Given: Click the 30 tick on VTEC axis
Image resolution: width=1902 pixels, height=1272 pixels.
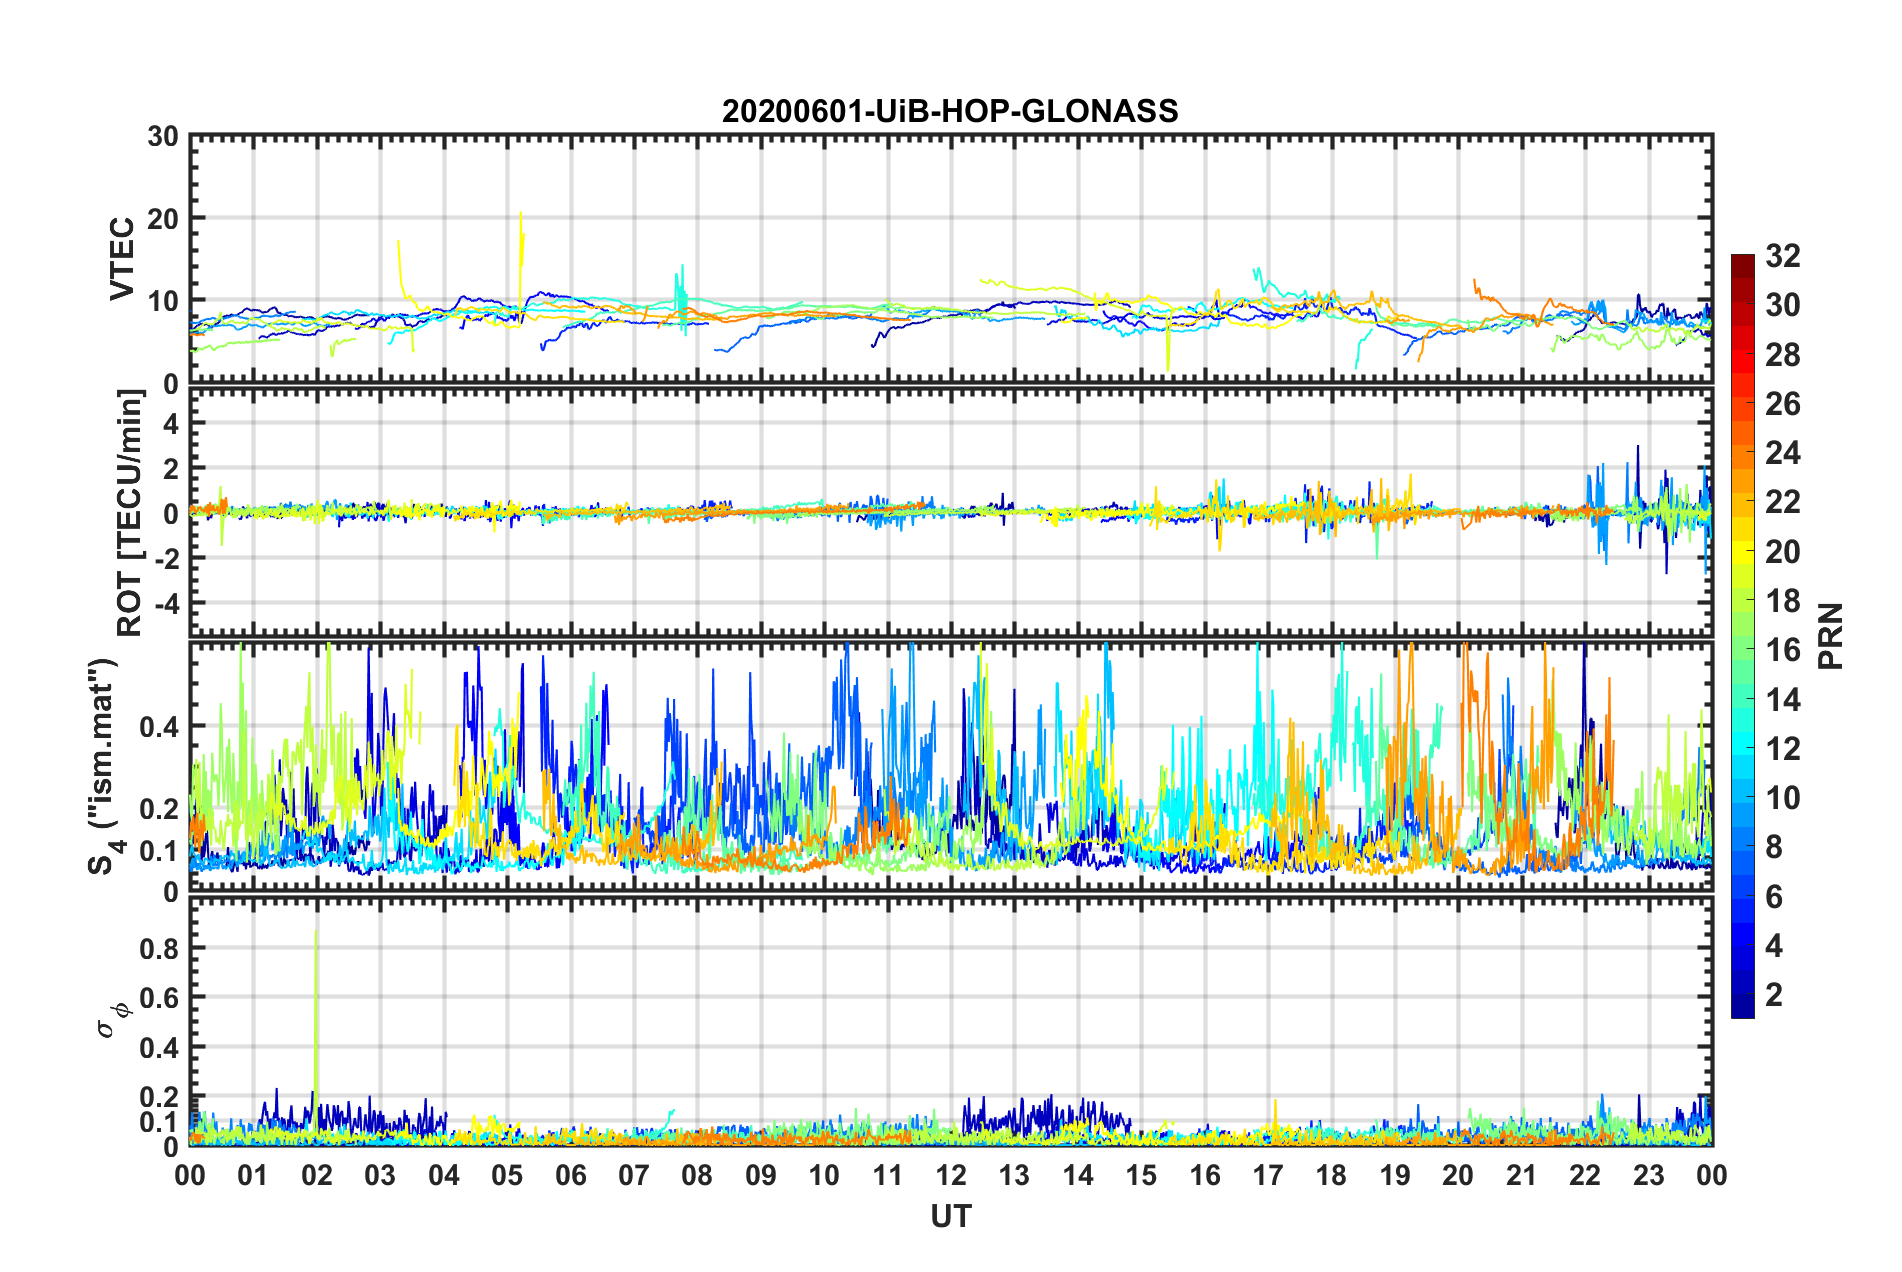Looking at the screenshot, I should pyautogui.click(x=163, y=136).
